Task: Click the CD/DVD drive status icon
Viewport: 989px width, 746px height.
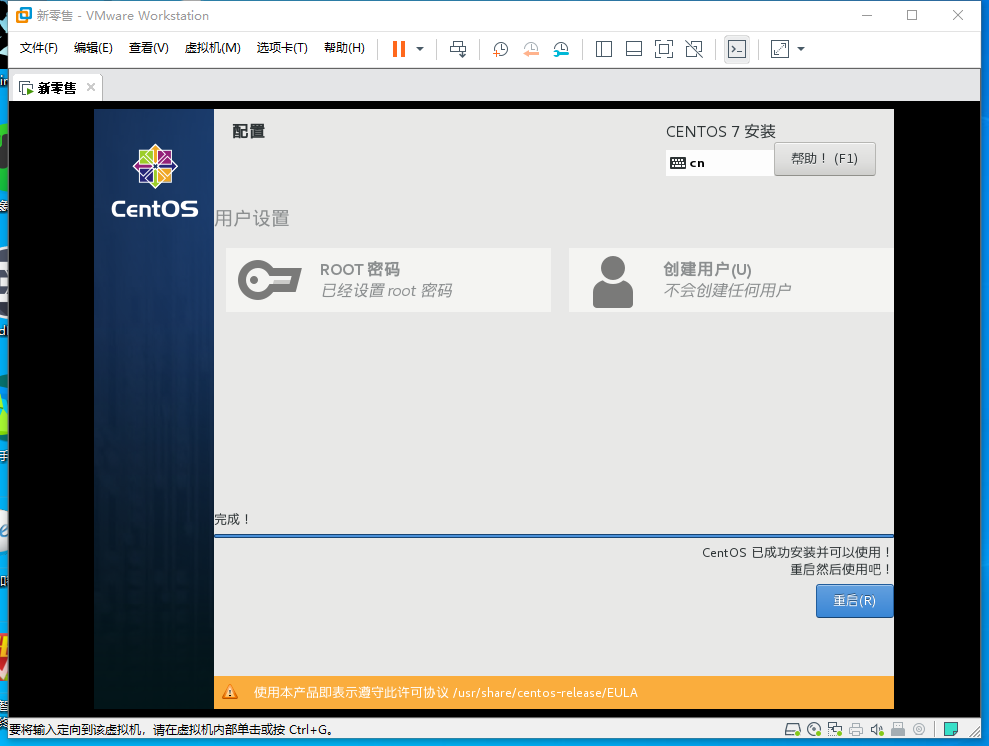Action: tap(815, 731)
